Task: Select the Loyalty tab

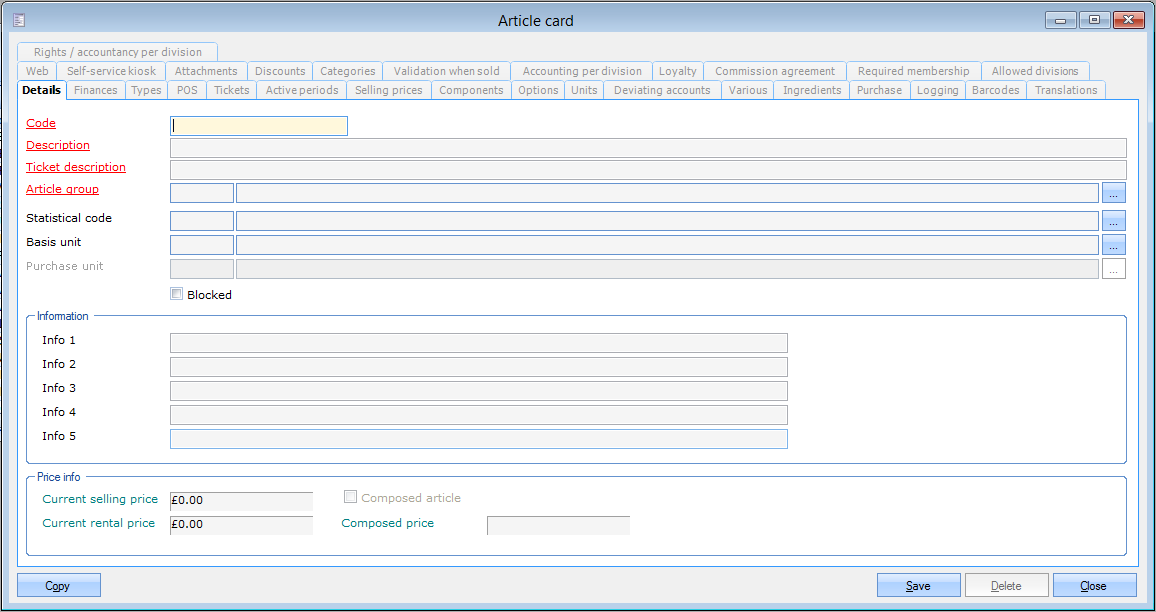Action: coord(677,71)
